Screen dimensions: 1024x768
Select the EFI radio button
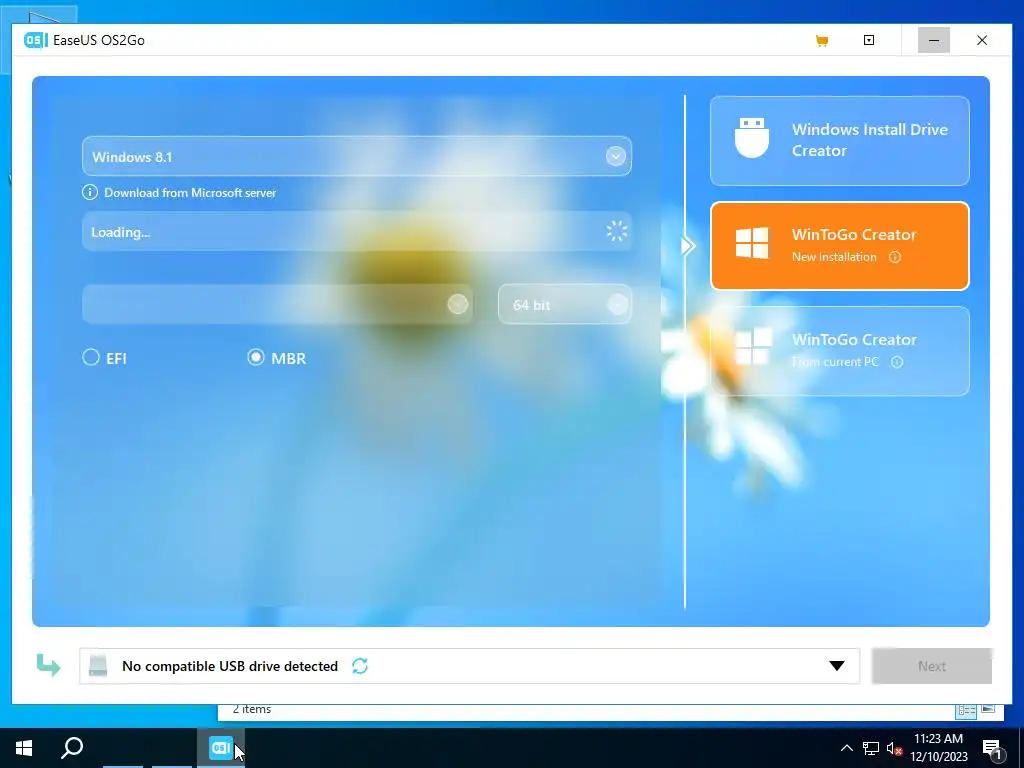pos(91,357)
